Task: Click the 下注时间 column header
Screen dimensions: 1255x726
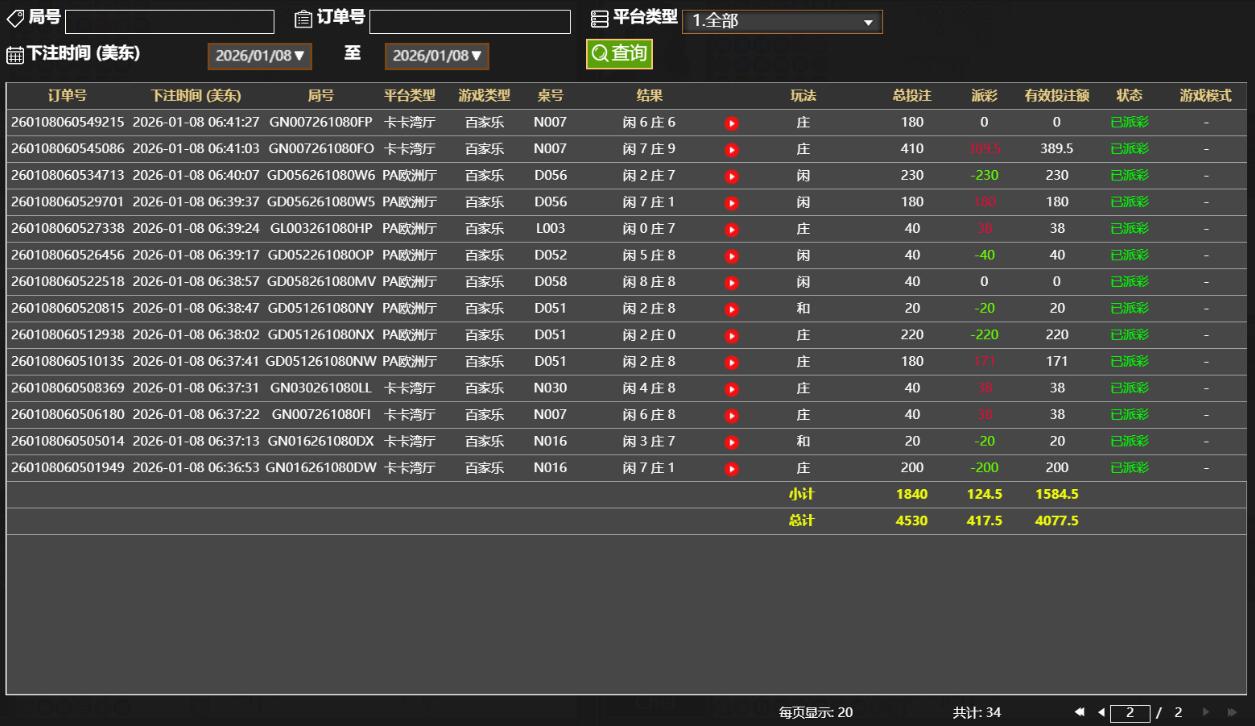Action: pyautogui.click(x=196, y=96)
